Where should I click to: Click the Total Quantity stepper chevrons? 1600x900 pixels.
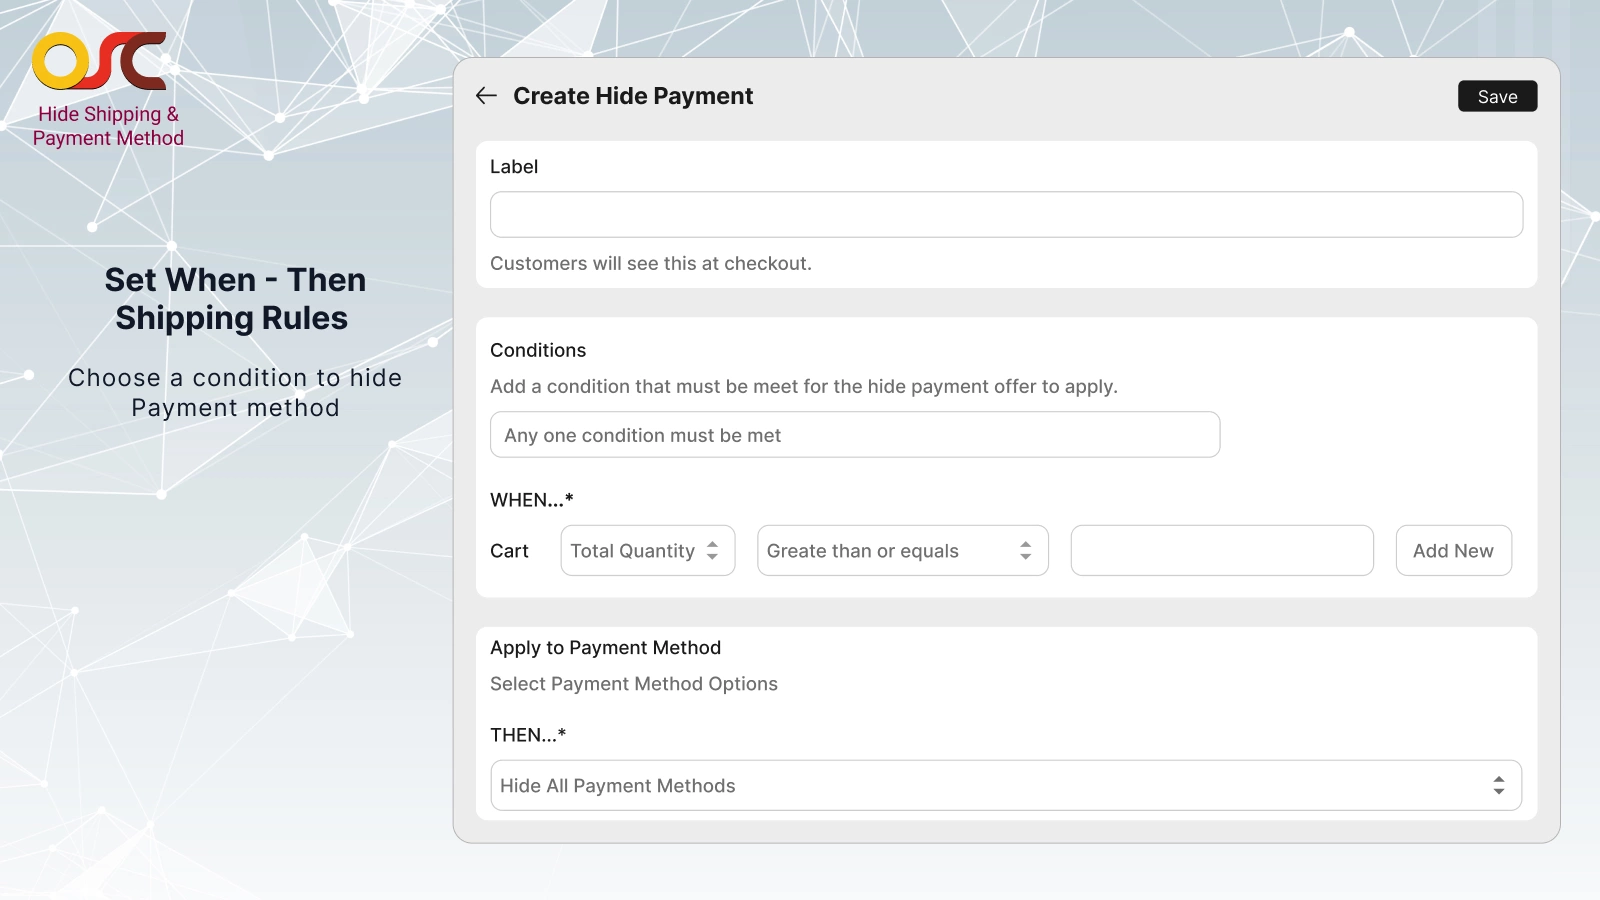[x=711, y=550]
